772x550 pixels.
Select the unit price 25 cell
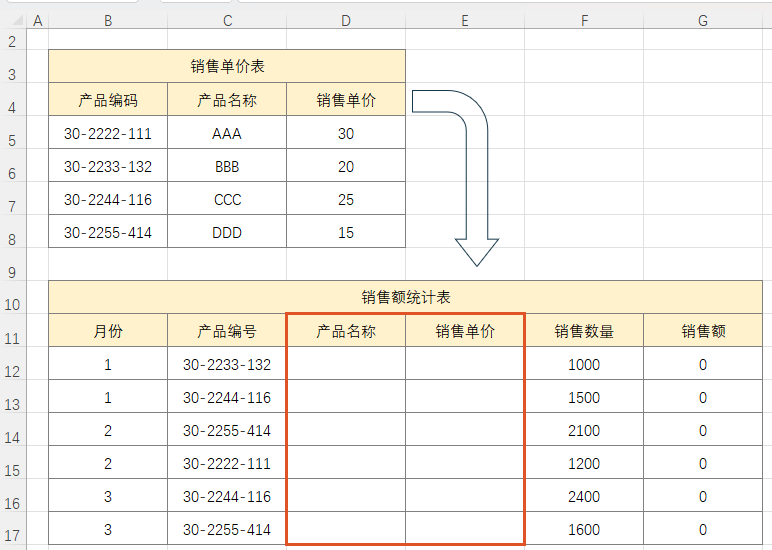(346, 199)
